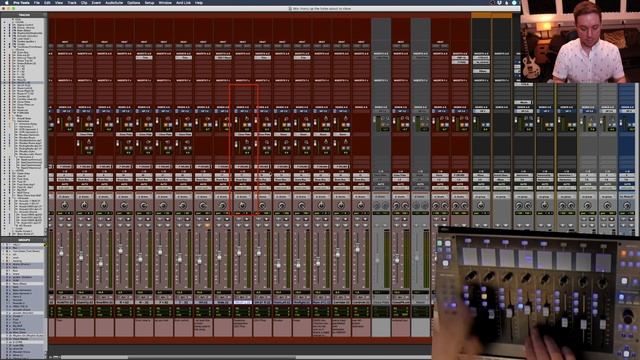Screen dimensions: 640x360
Task: Unmute the track with the orange-lit mute button
Action: click(x=207, y=225)
